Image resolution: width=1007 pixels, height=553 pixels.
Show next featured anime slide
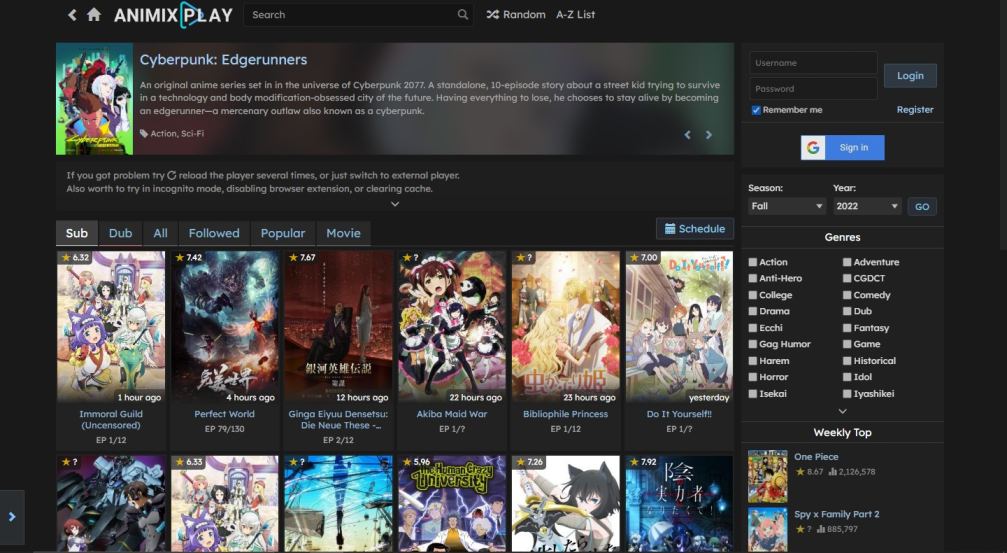[709, 135]
